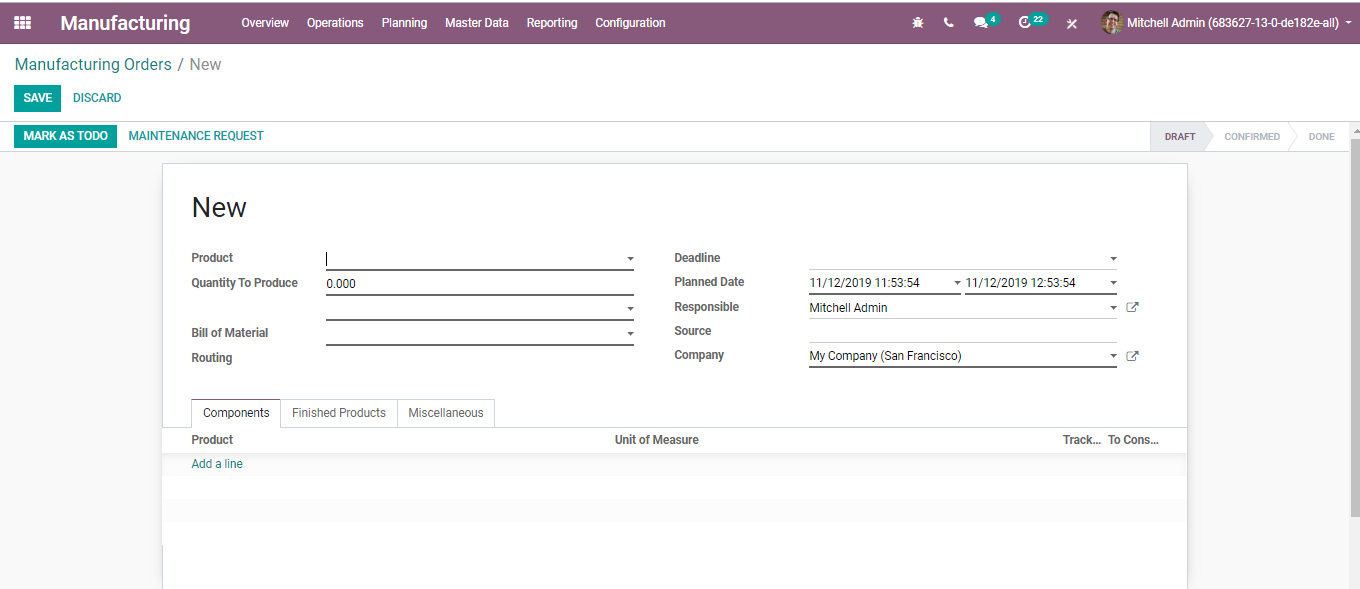Switch to the Components tab
Viewport: 1360px width, 589px height.
(x=236, y=413)
